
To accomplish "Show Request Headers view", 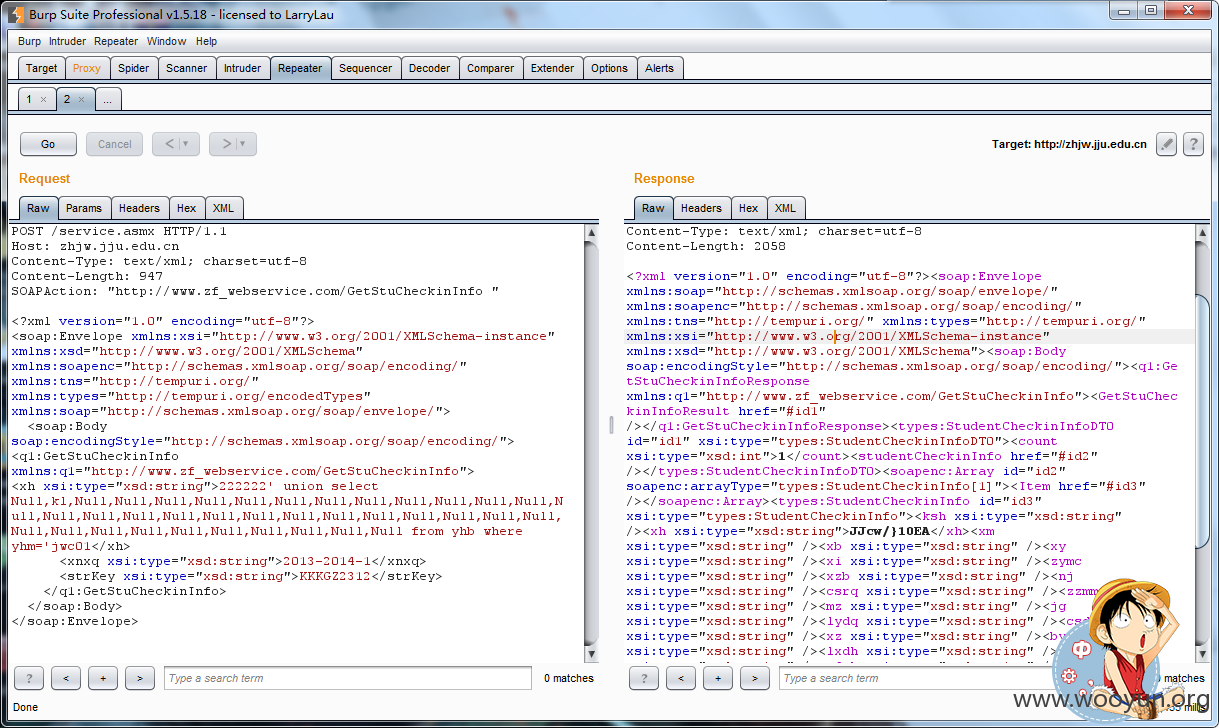I will [x=139, y=208].
